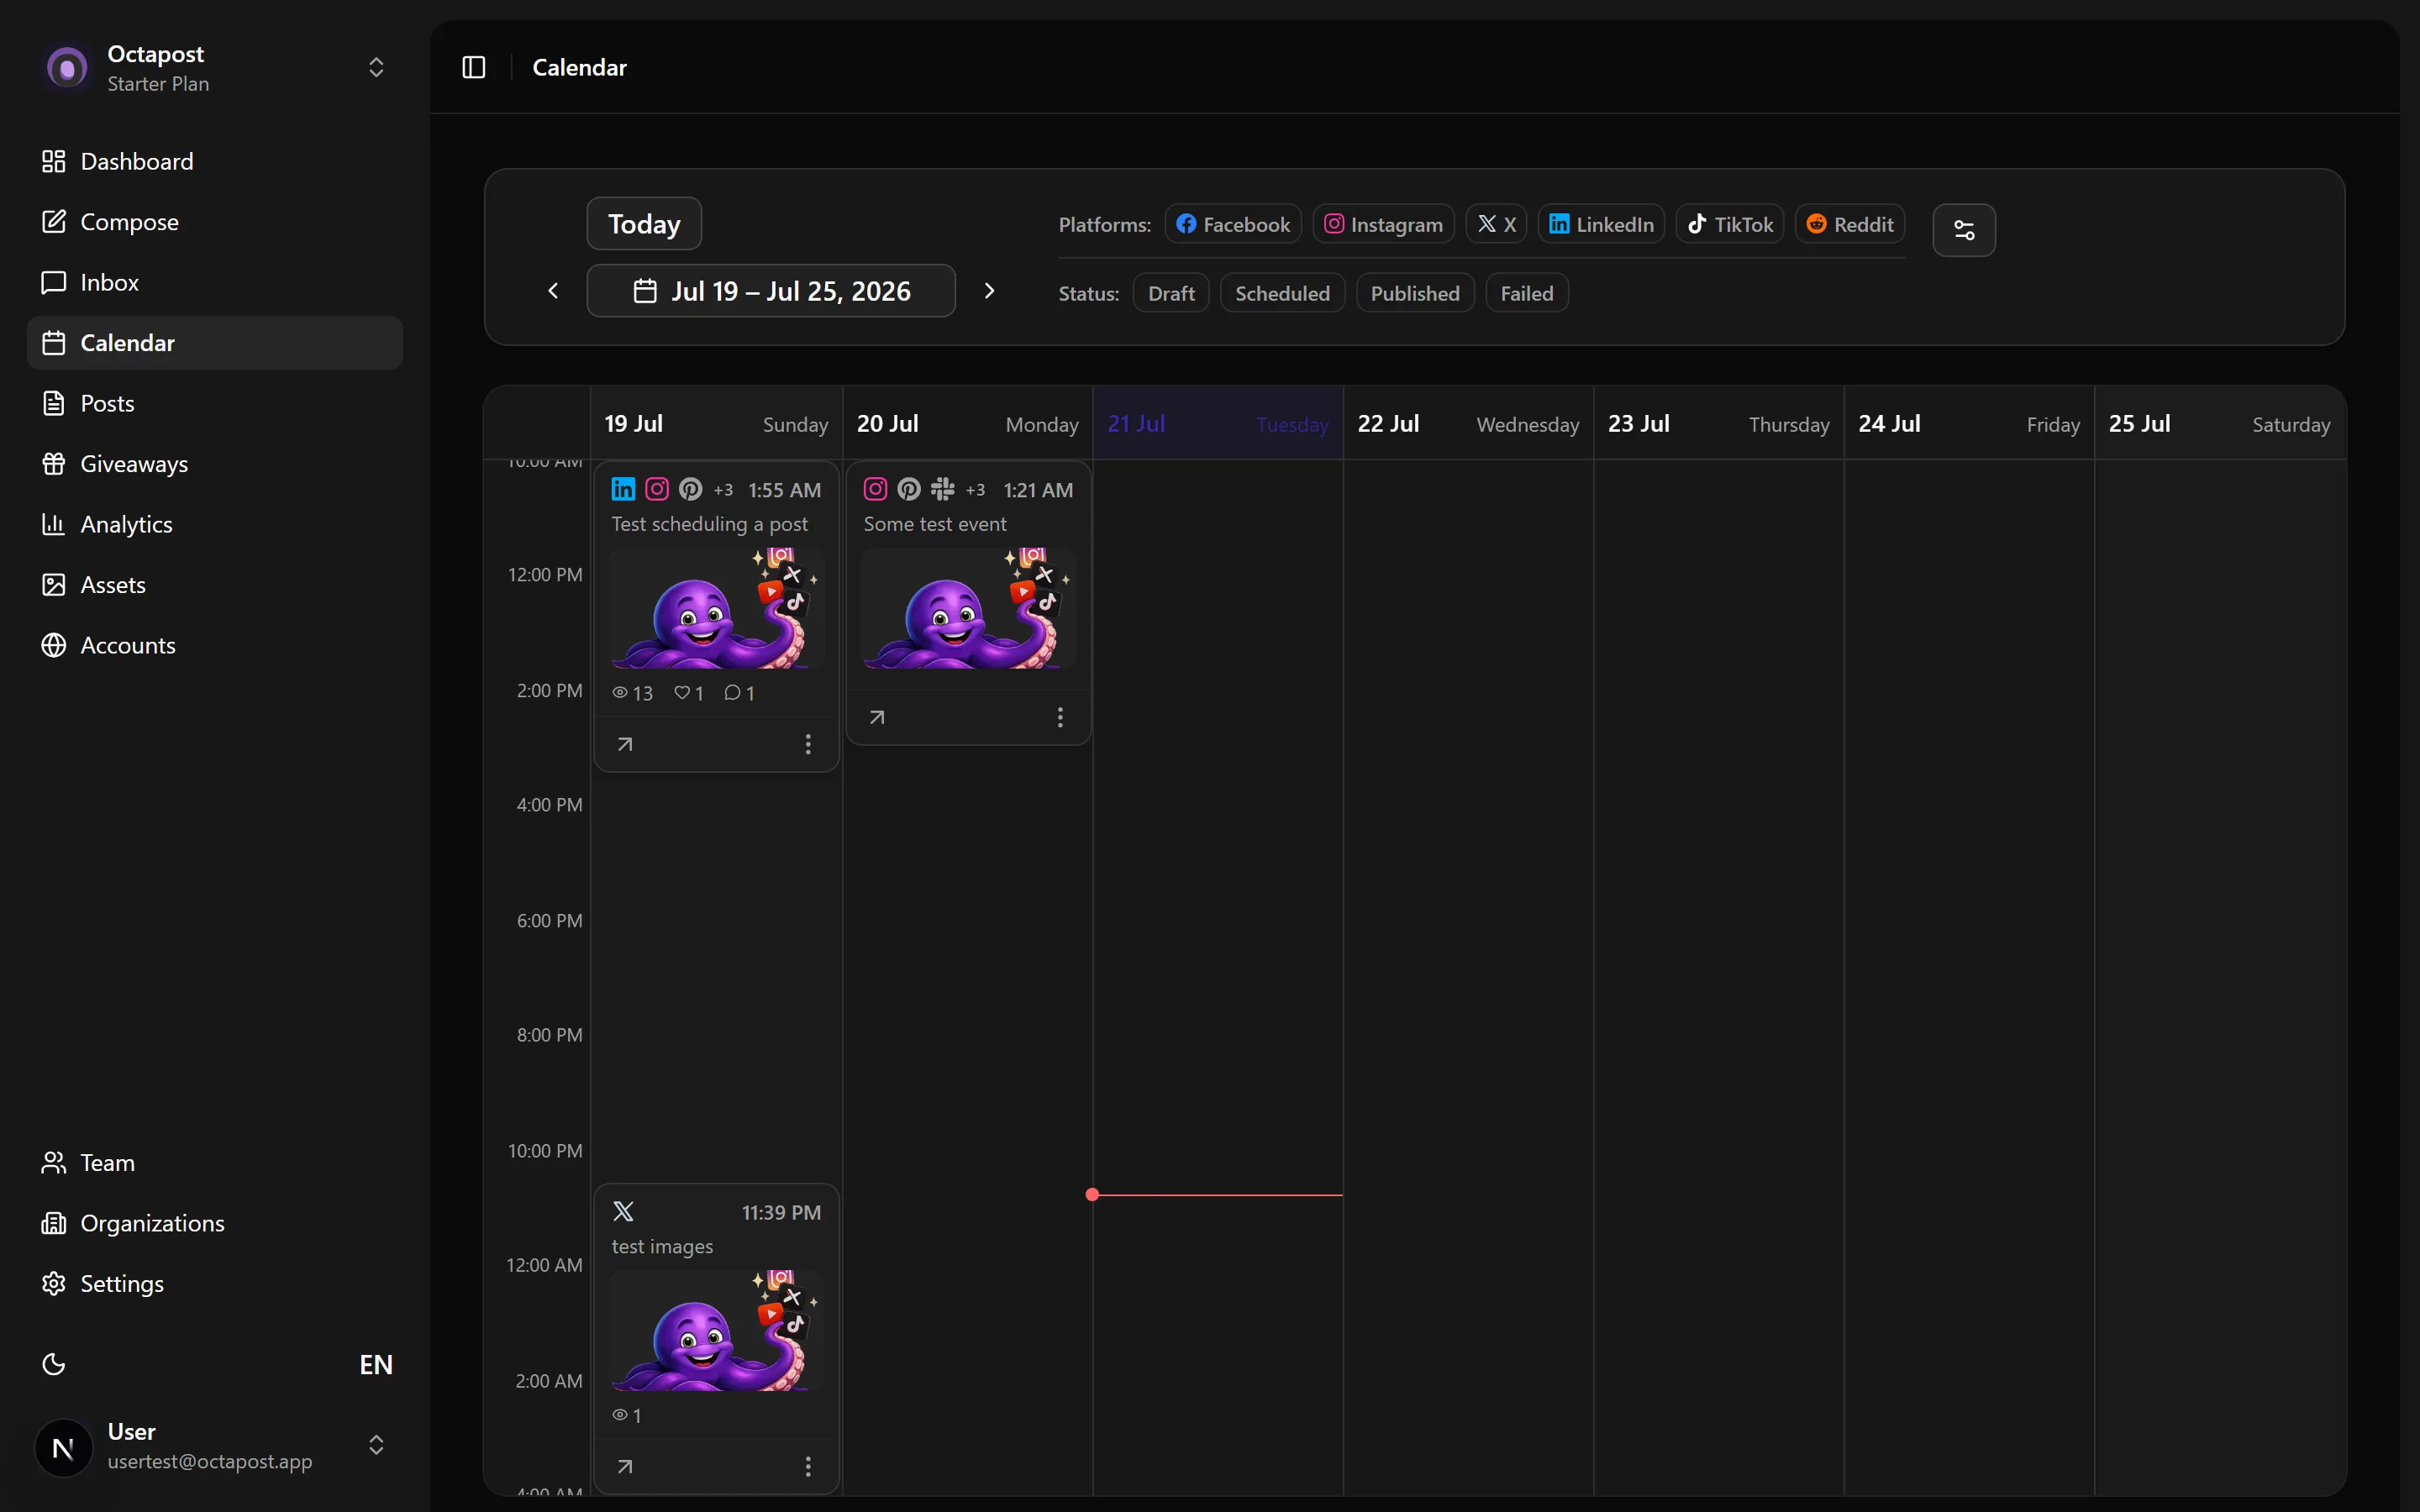
Task: Select the 22 Jul Wednesday column header
Action: [1468, 424]
